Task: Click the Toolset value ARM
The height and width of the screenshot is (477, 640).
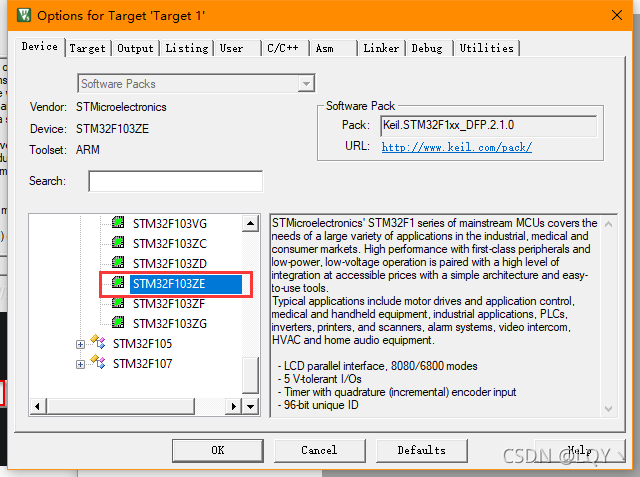Action: (88, 150)
